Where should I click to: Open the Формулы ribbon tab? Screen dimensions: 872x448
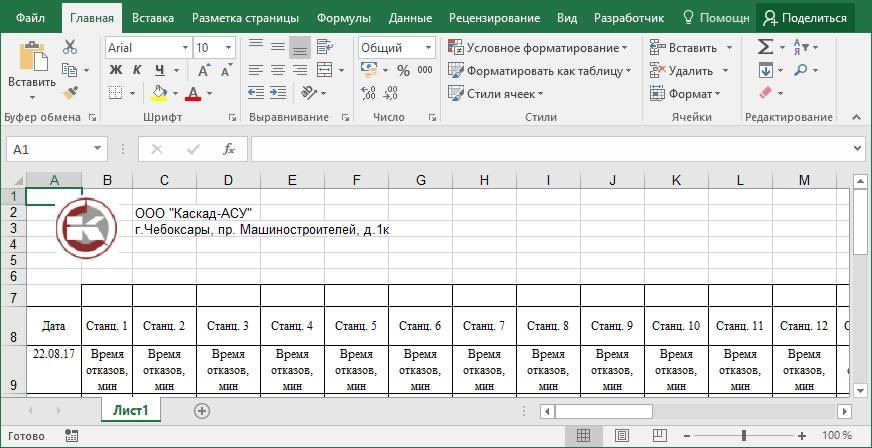343,18
